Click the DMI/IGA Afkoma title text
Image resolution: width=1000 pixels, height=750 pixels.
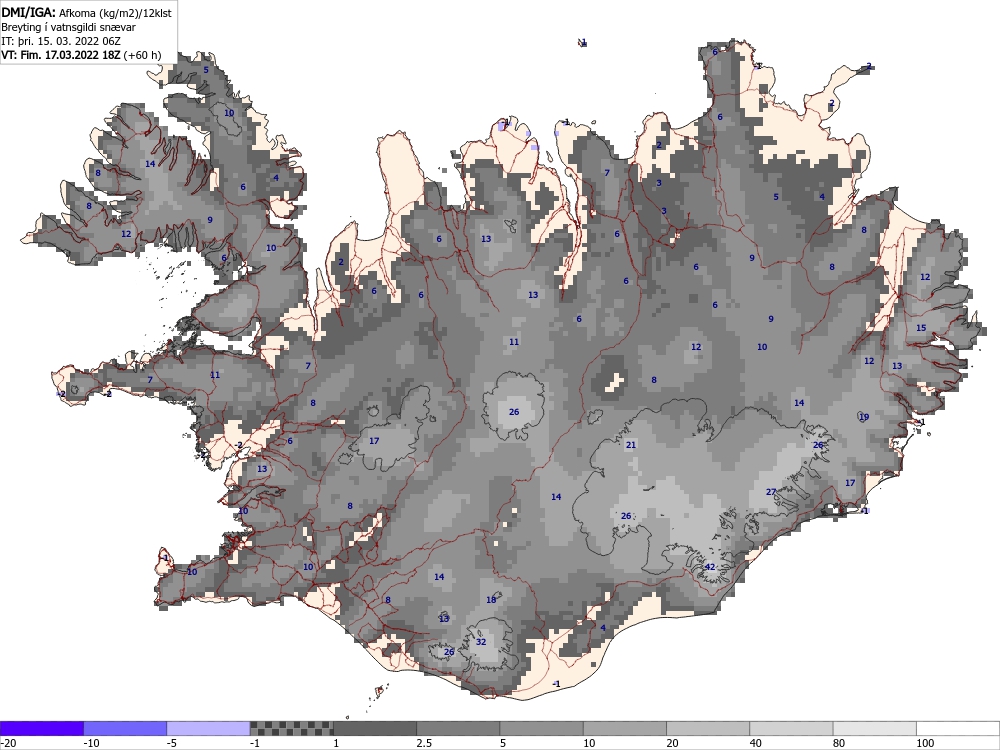click(86, 12)
